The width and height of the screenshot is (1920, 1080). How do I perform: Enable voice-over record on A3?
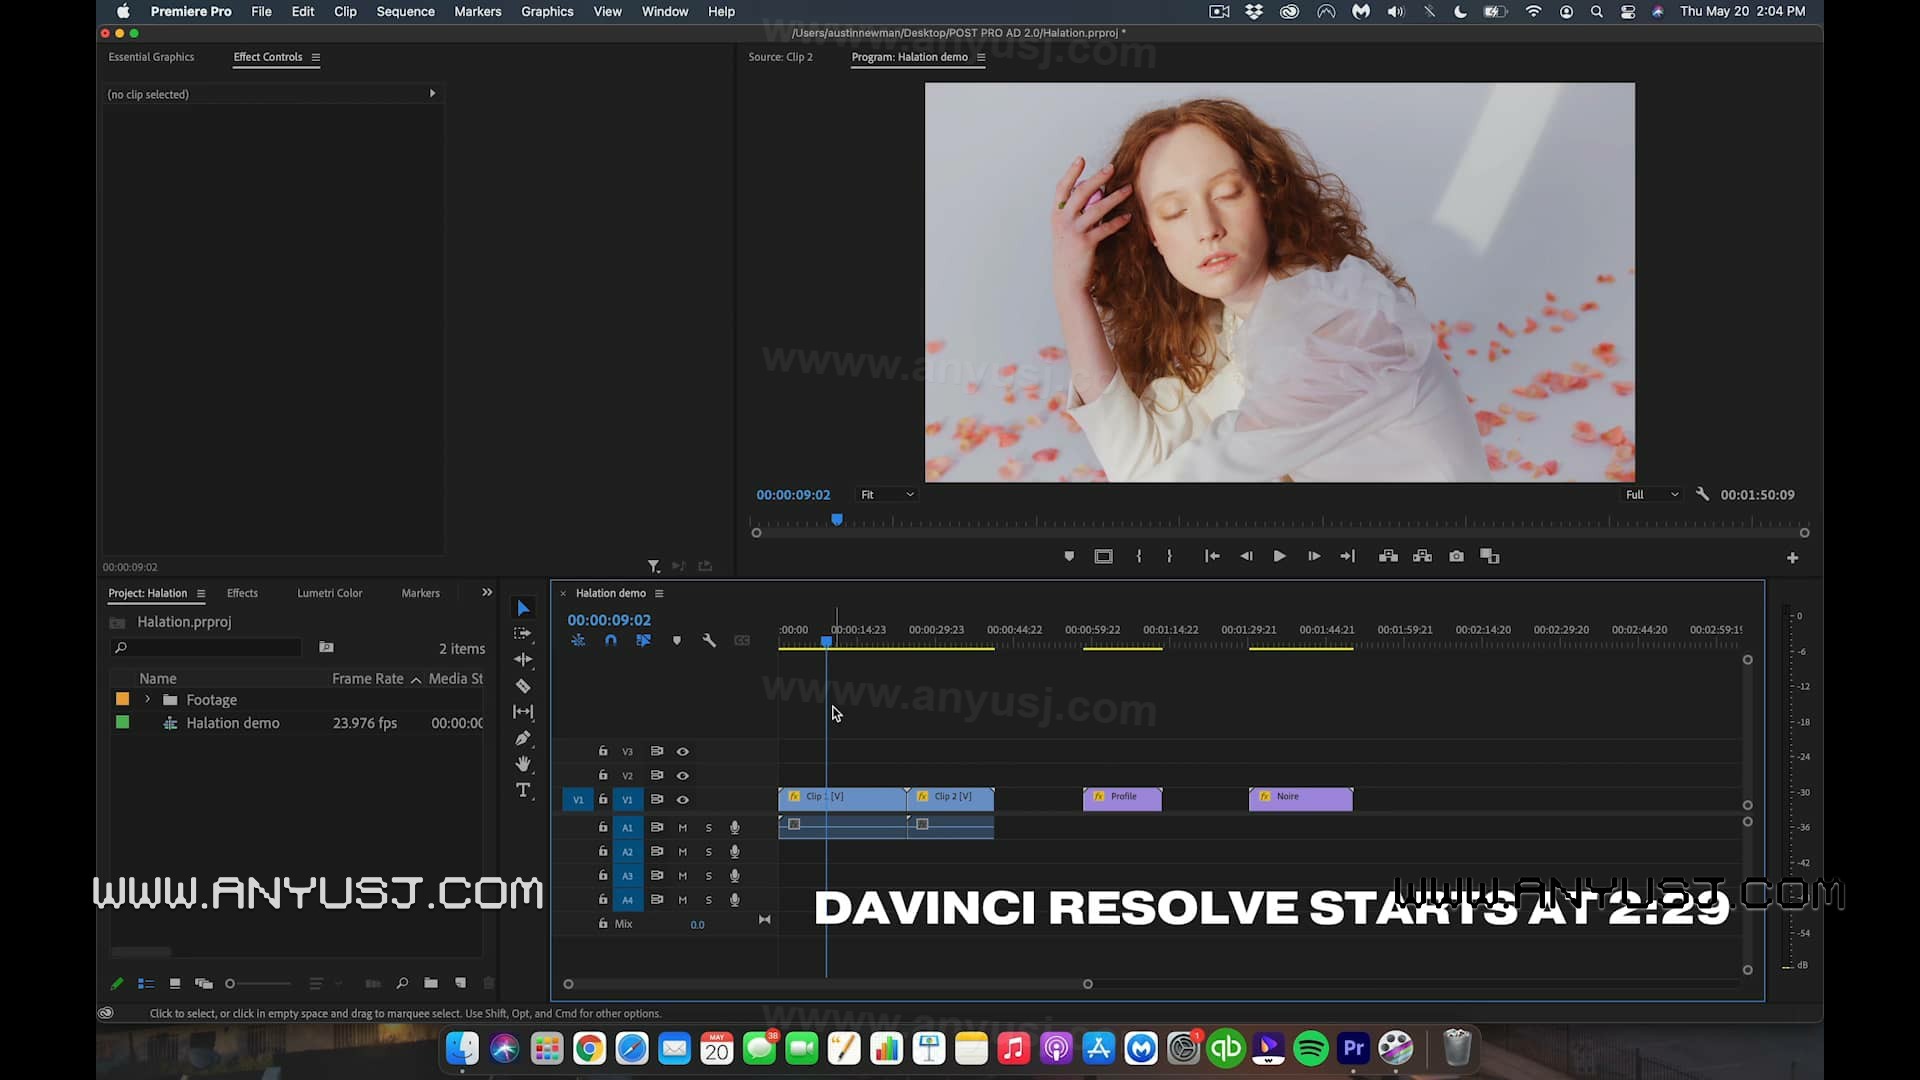735,875
